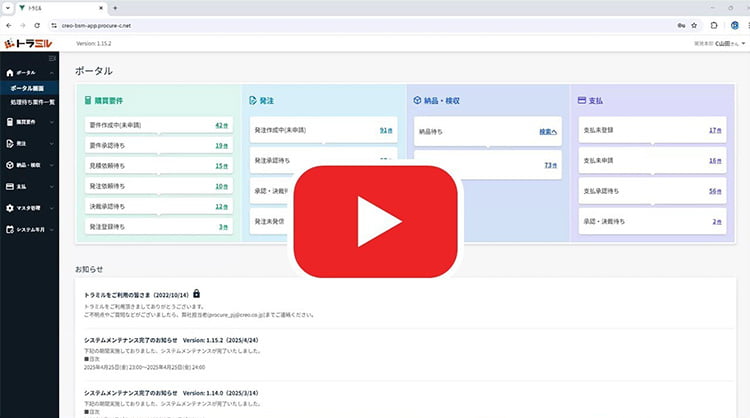
Task: Expand the 支払 sidebar menu chevron
Action: tap(51, 187)
